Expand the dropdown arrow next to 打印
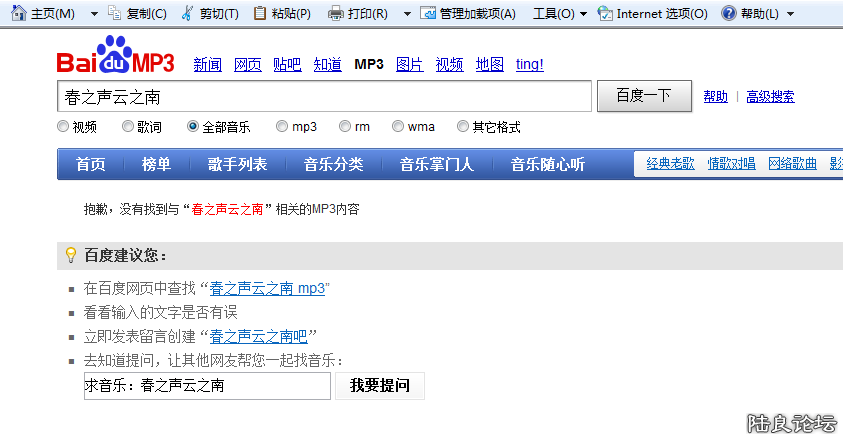The image size is (843, 439). [407, 14]
